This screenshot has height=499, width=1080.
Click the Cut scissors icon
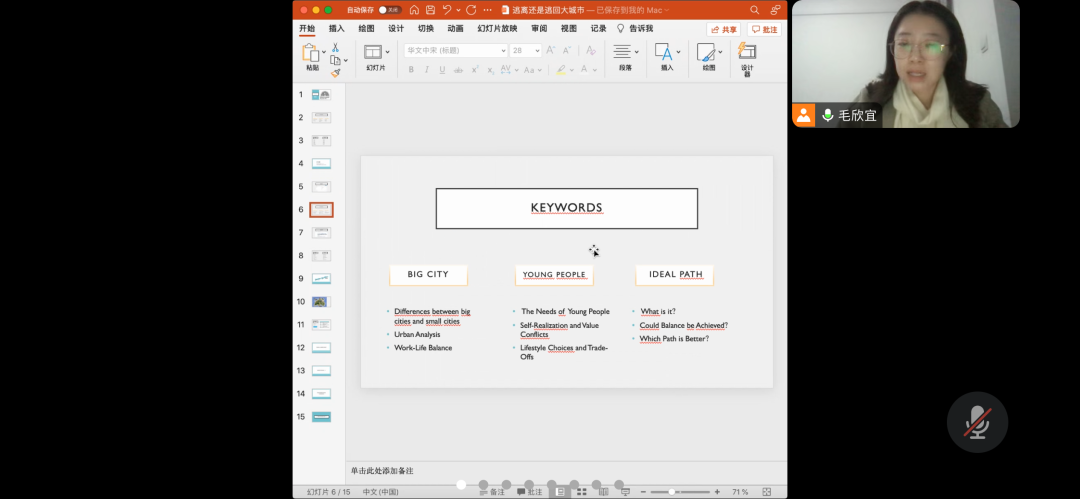336,47
